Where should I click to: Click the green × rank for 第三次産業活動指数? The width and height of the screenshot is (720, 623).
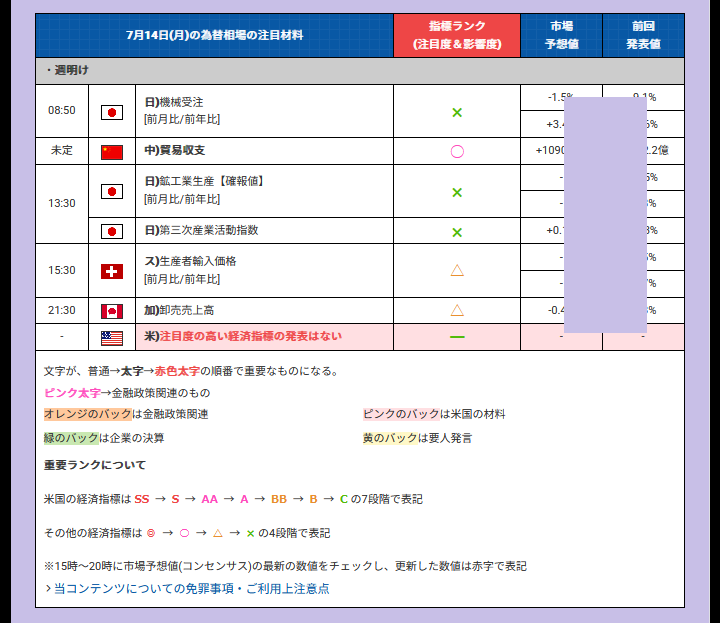pyautogui.click(x=457, y=232)
